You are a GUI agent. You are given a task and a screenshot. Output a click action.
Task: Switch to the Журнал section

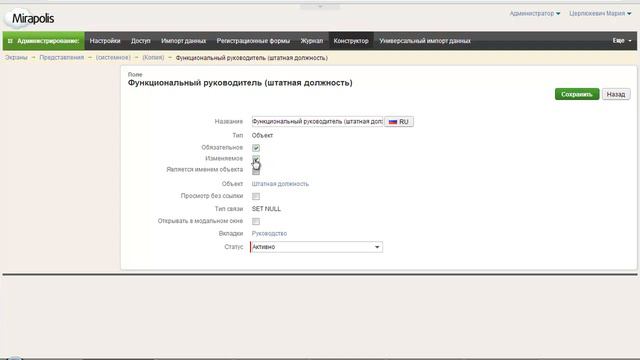[x=311, y=41]
